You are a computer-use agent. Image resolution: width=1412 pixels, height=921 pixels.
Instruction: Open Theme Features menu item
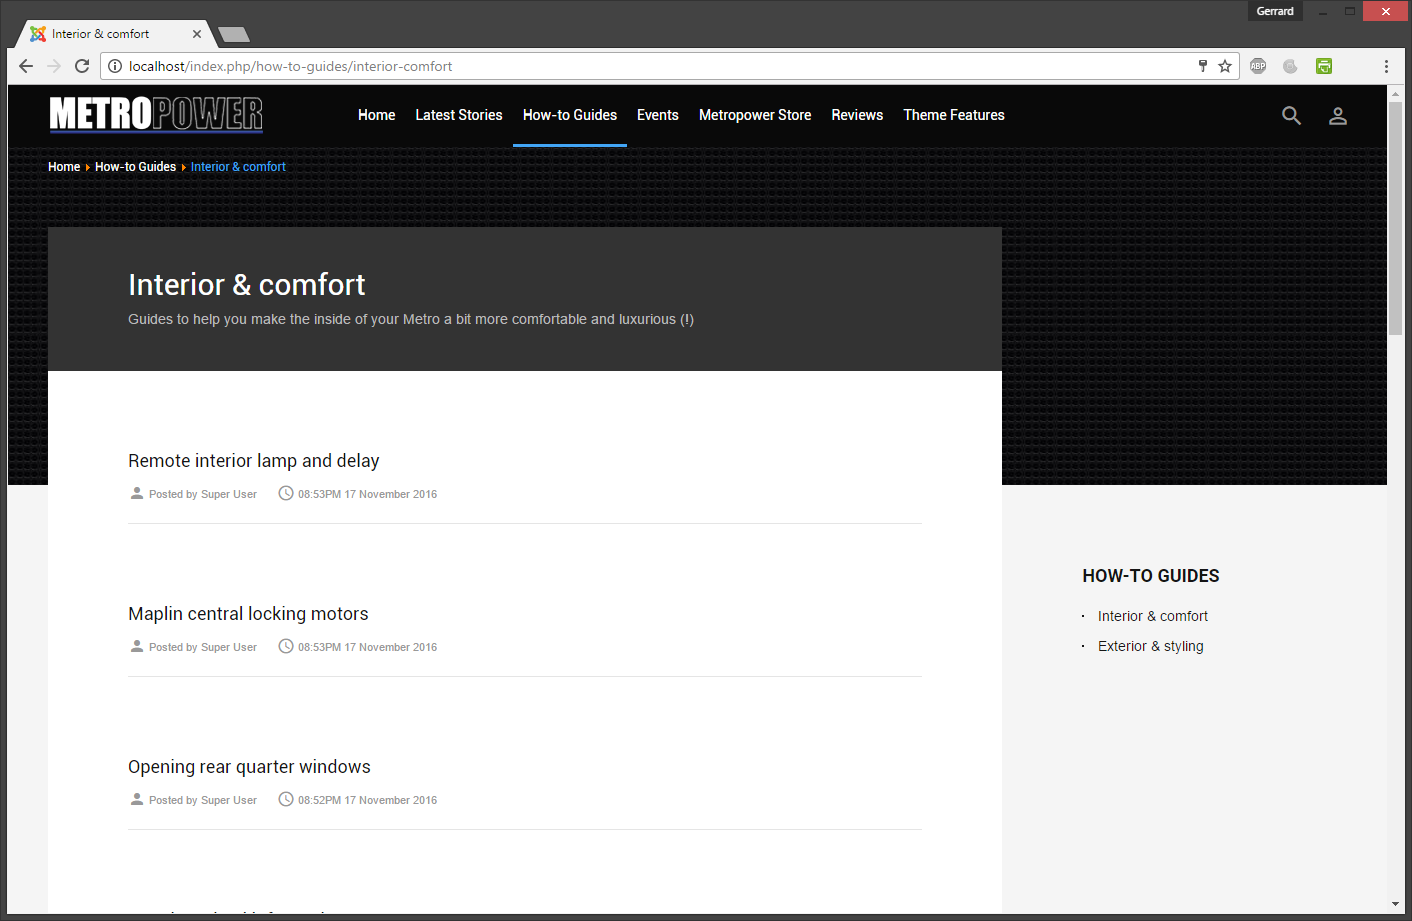pos(954,115)
